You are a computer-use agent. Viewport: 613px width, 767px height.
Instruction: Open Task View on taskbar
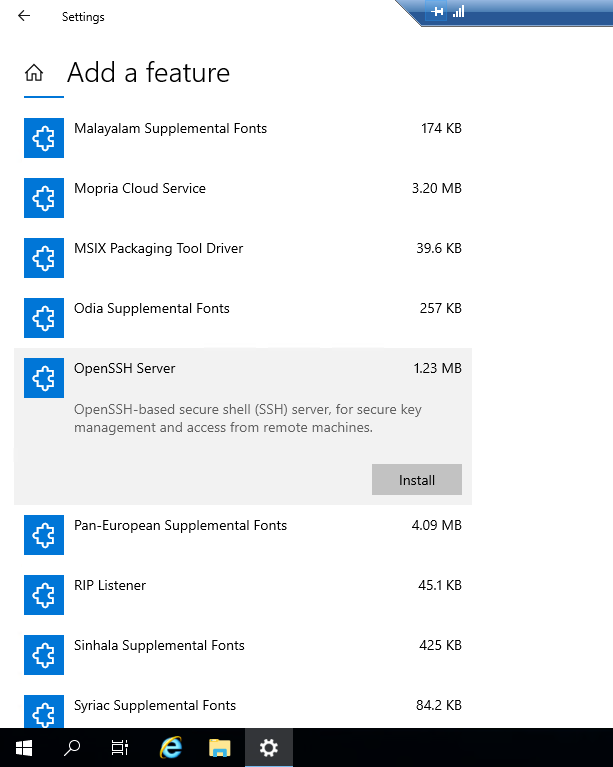120,747
